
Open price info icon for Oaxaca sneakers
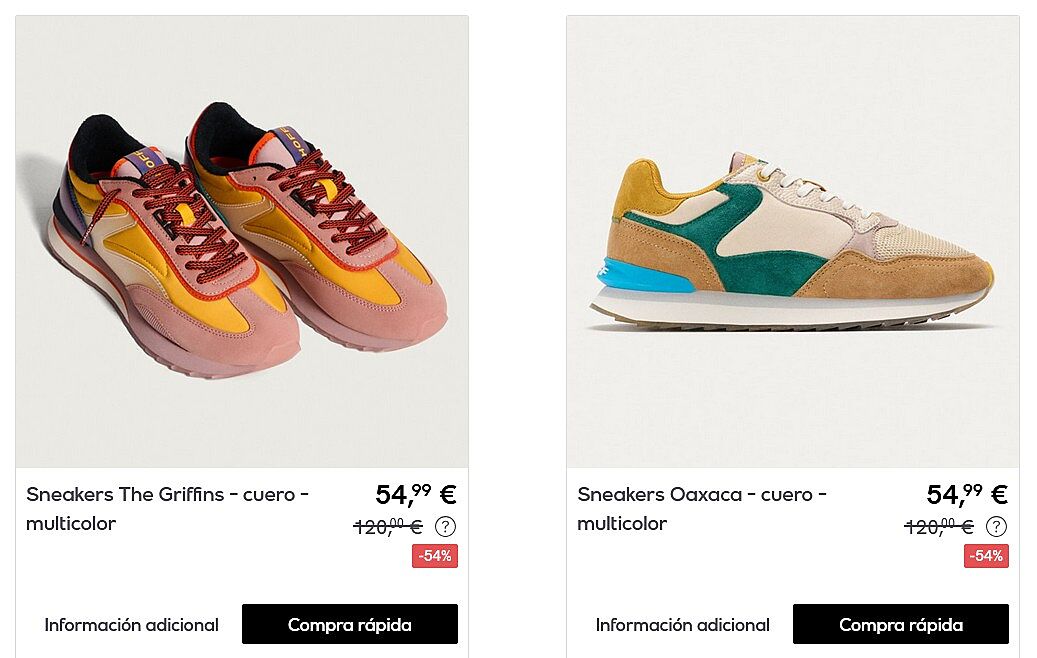[996, 526]
